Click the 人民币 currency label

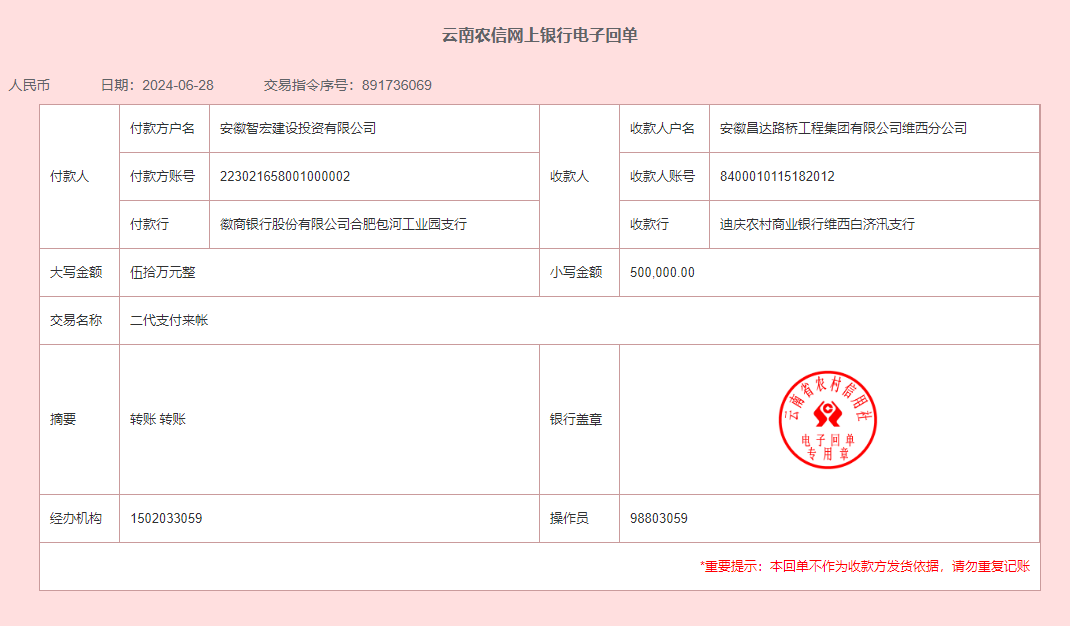click(29, 85)
